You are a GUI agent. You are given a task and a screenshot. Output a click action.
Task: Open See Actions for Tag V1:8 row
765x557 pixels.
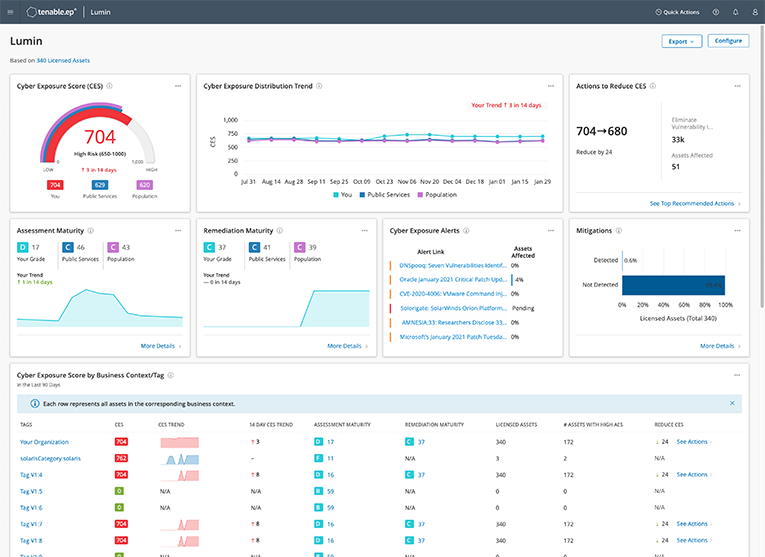point(694,540)
